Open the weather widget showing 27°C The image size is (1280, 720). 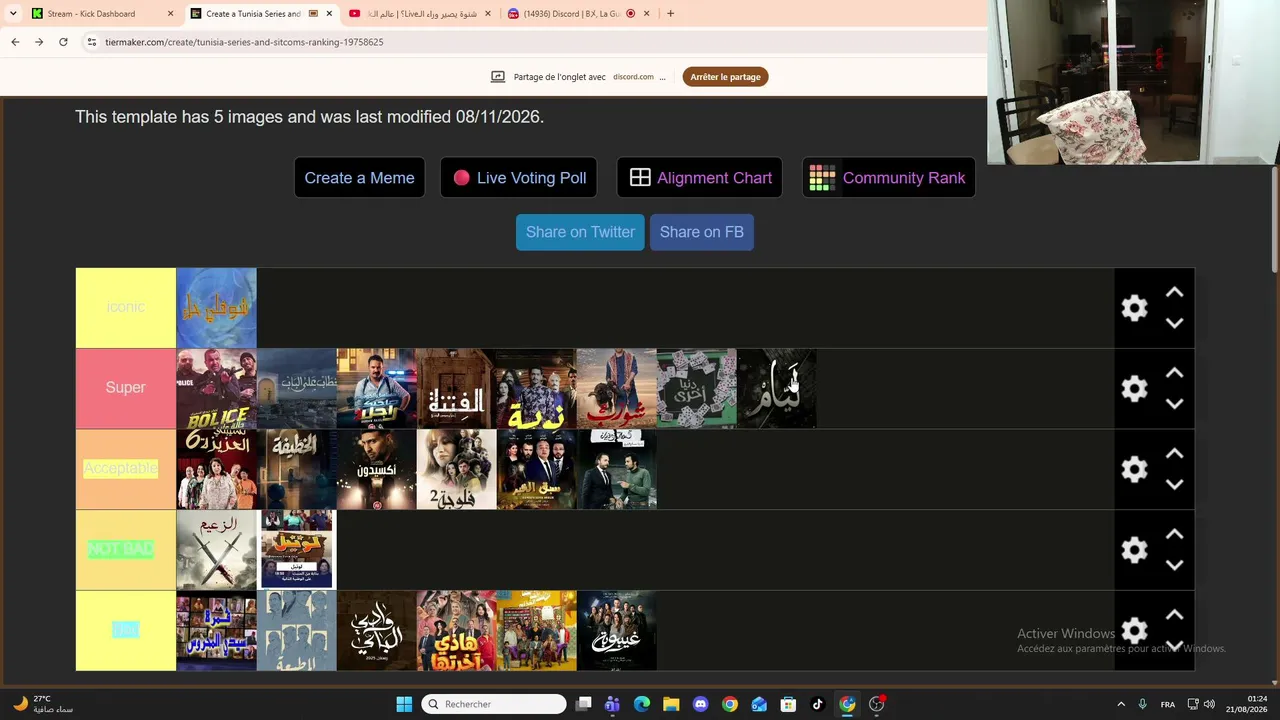click(x=42, y=704)
